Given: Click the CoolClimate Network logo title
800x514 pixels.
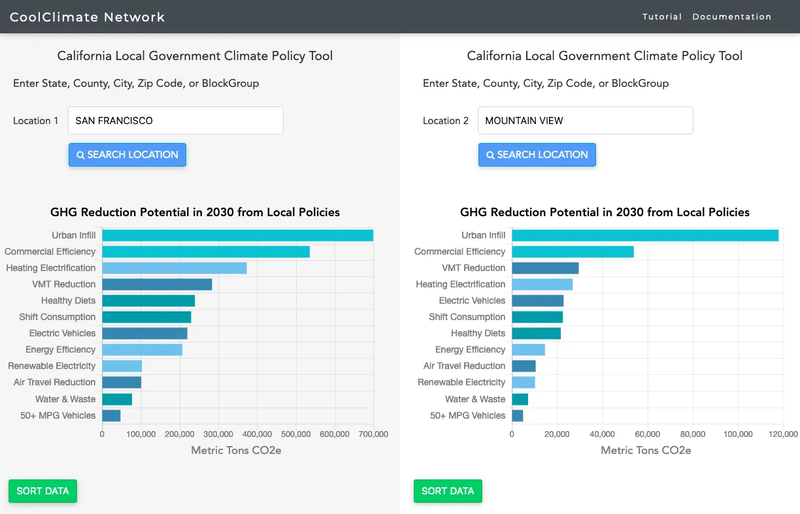Looking at the screenshot, I should 87,17.
